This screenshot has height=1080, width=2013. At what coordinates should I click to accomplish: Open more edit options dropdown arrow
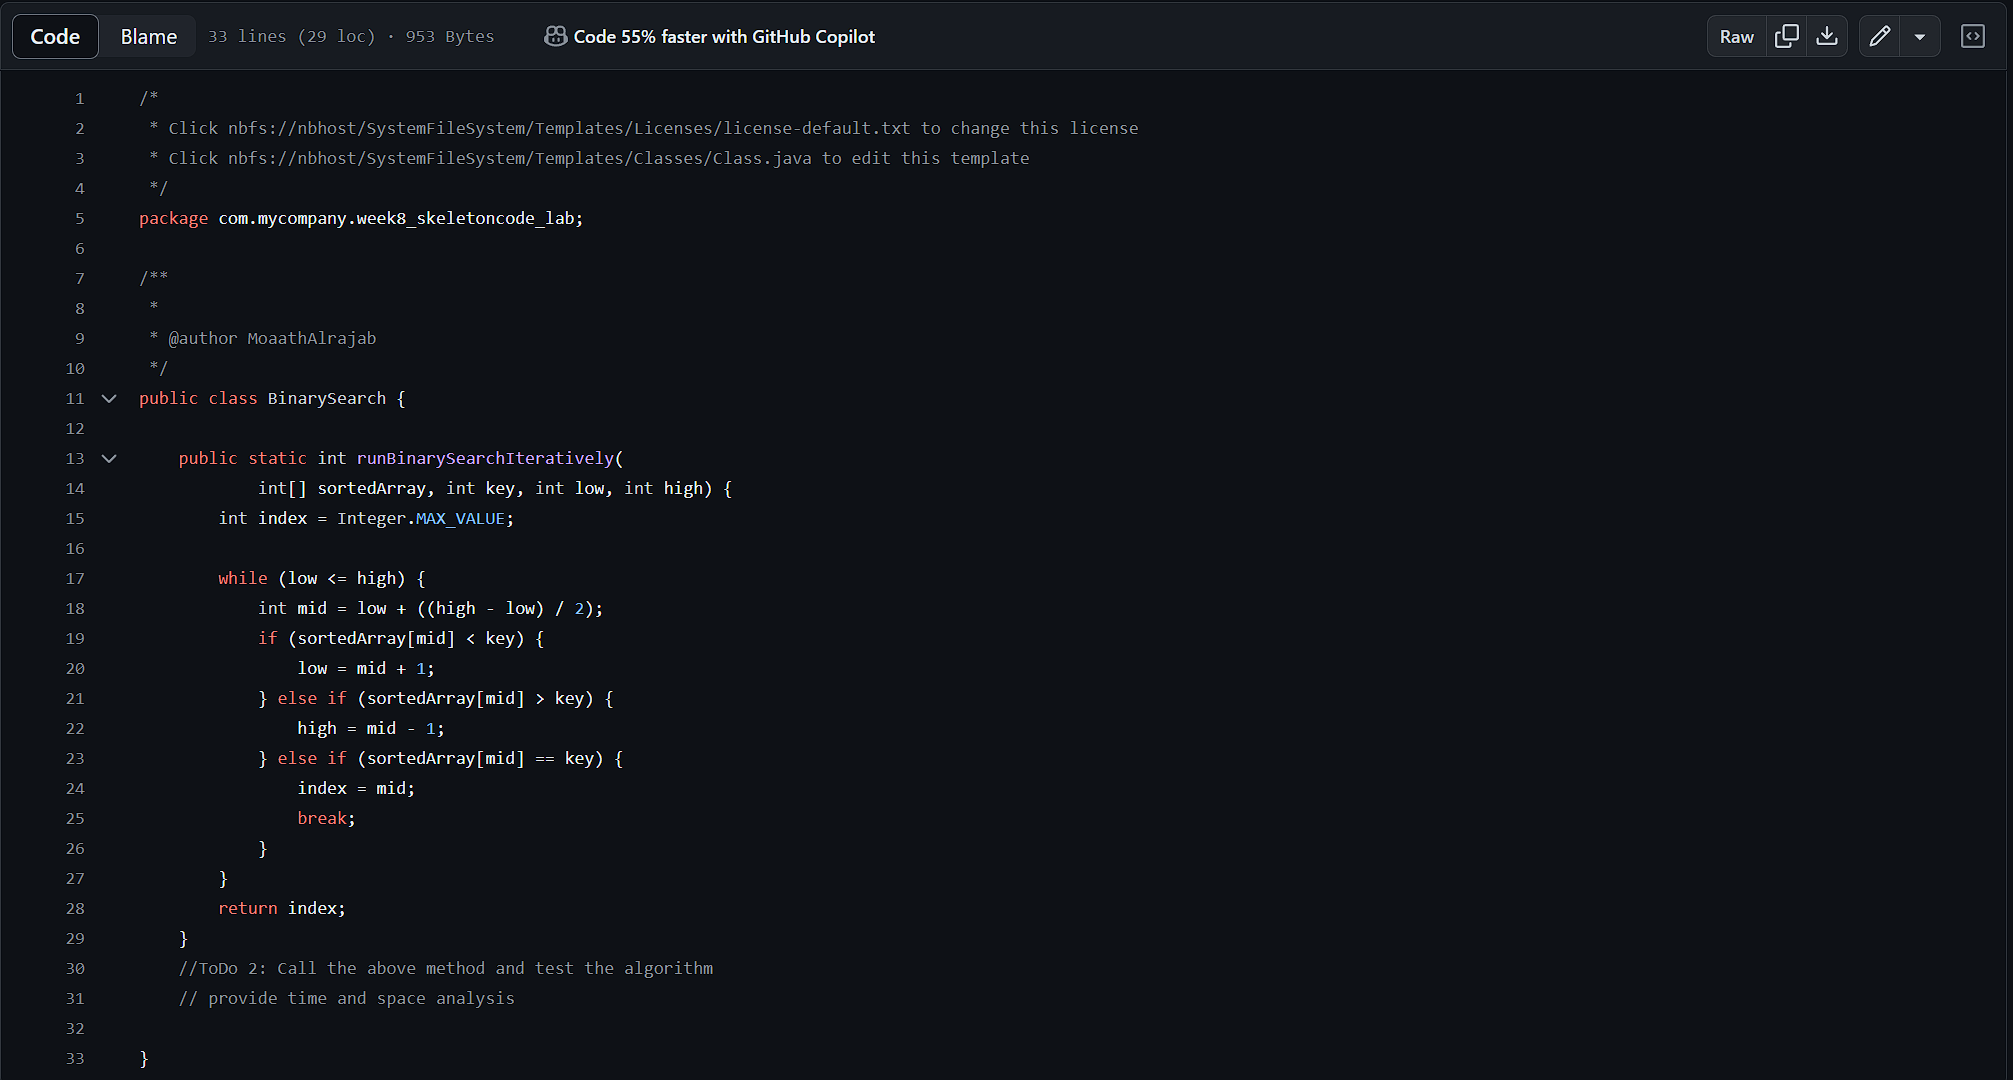click(x=1919, y=37)
